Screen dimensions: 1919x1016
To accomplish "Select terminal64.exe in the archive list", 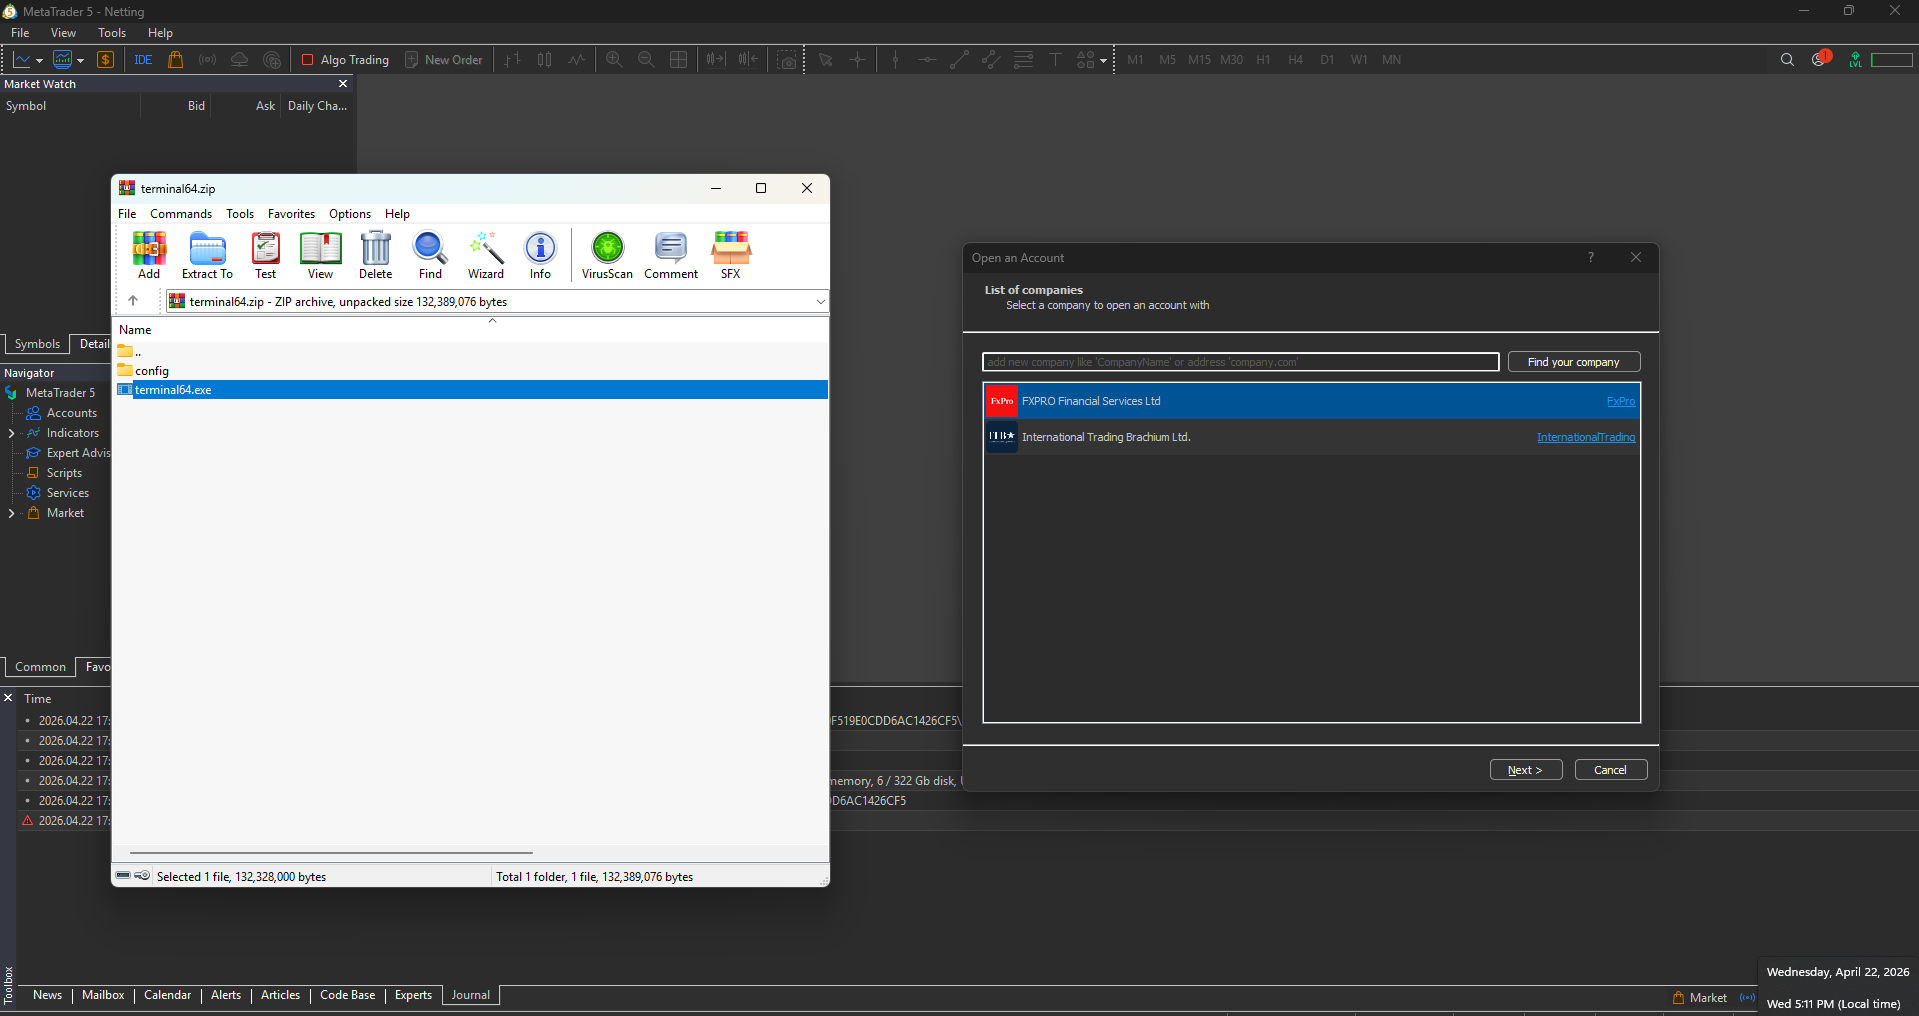I will (x=472, y=390).
